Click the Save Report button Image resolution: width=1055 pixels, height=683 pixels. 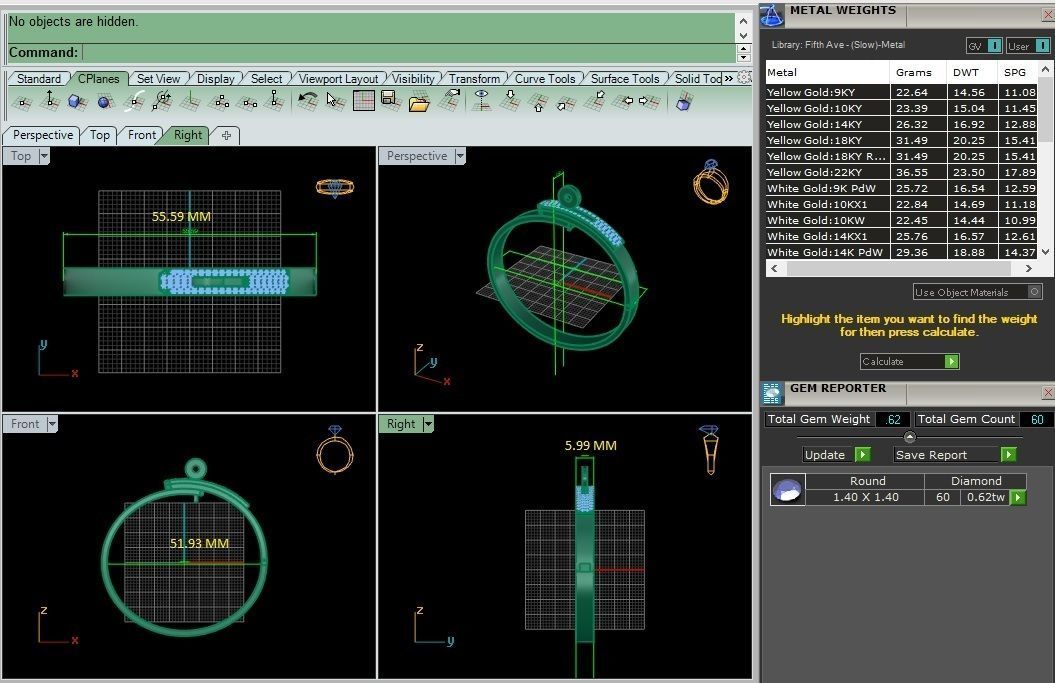click(955, 455)
